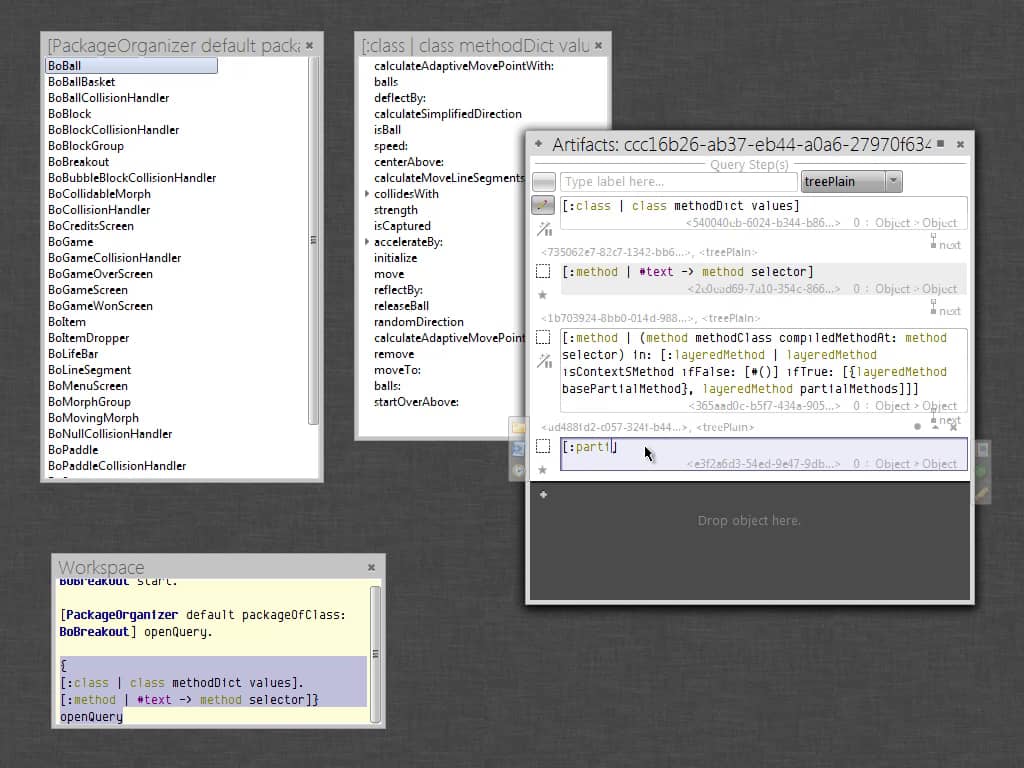The height and width of the screenshot is (768, 1024).
Task: Click the Workspace scrollbar
Action: (375, 654)
